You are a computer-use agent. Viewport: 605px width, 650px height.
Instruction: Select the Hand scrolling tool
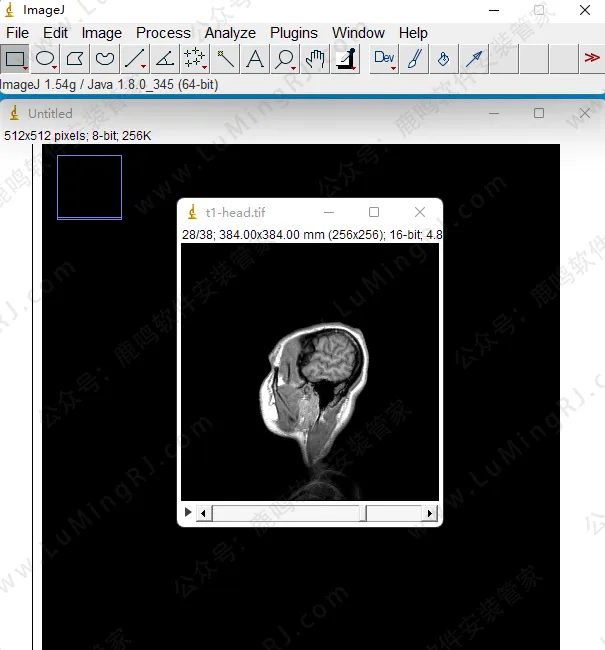coord(315,59)
